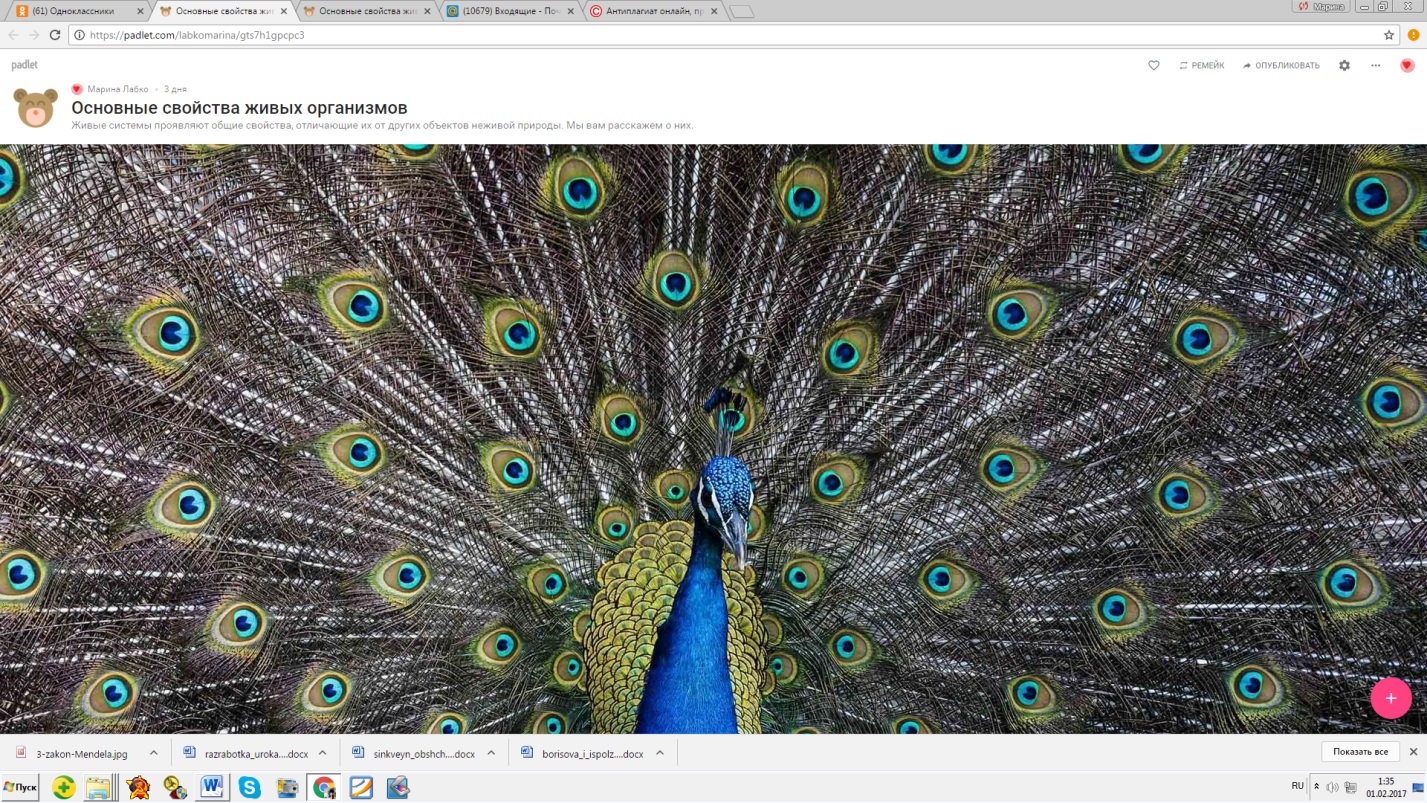Open the red star application in taskbar
Viewport: 1427px width, 803px height.
tap(138, 788)
